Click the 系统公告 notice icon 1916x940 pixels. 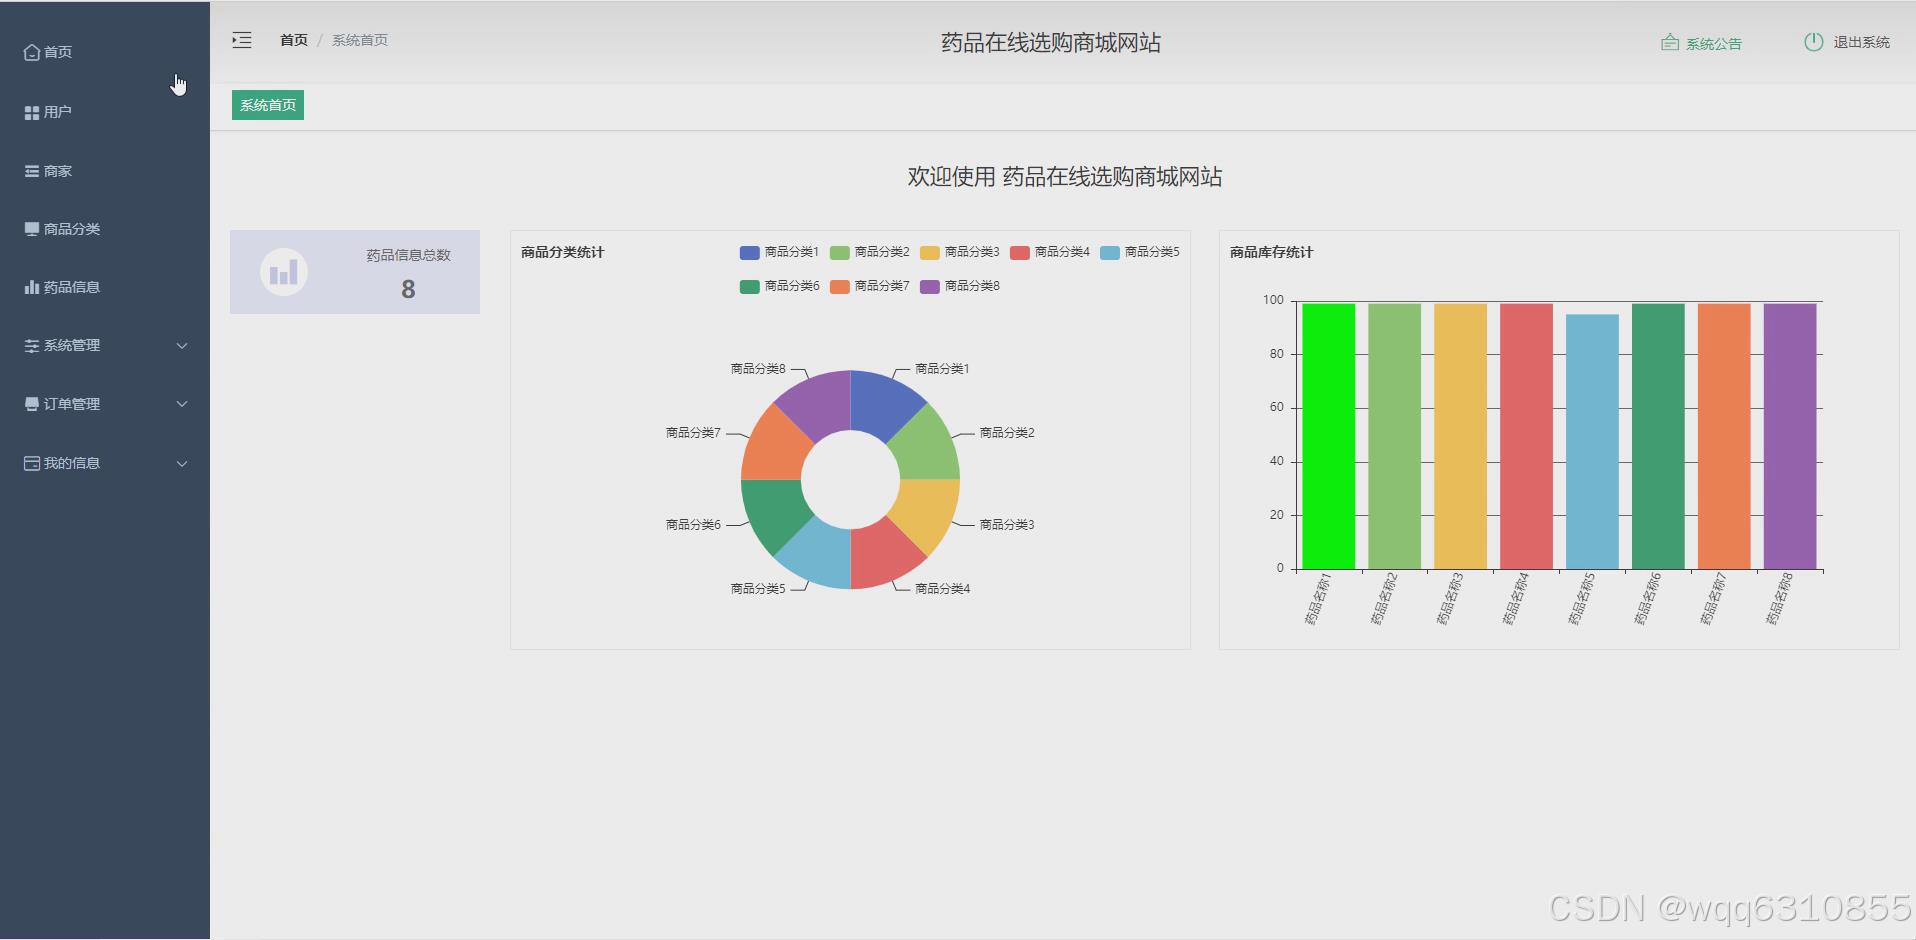[1670, 42]
